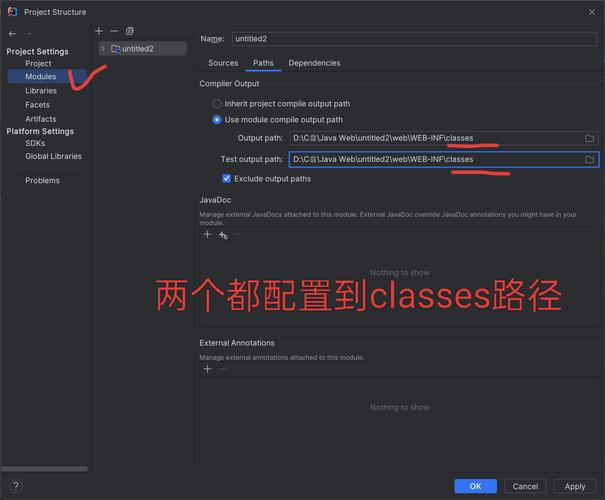Add a JavaDoc path with plus icon

[x=207, y=235]
